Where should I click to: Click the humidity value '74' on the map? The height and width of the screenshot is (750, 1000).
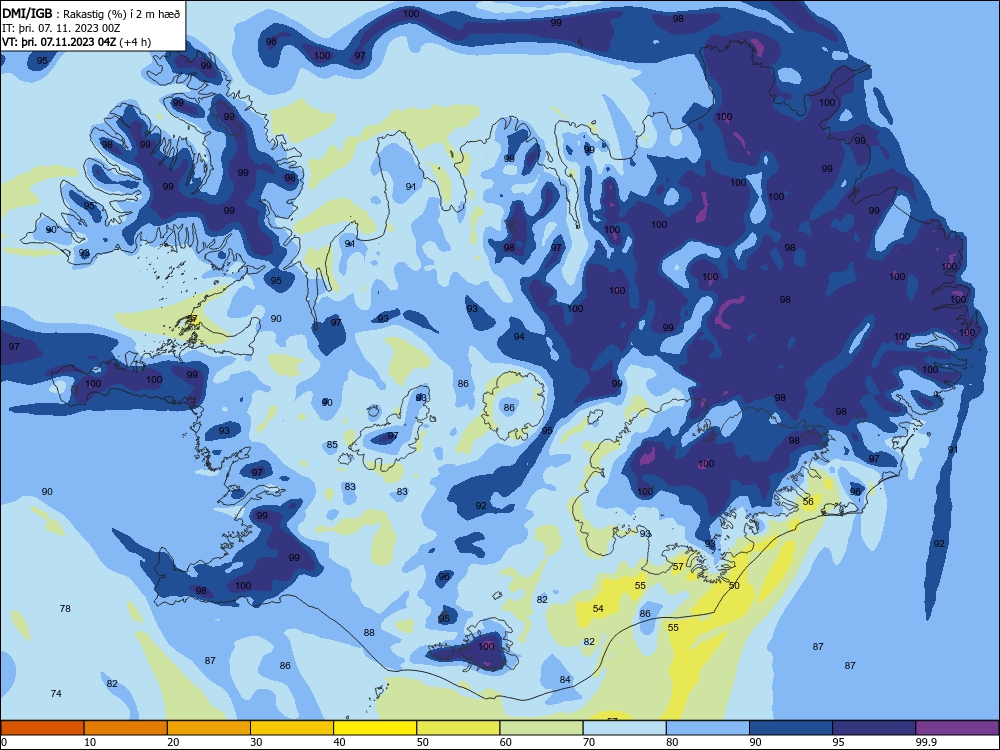[x=56, y=693]
